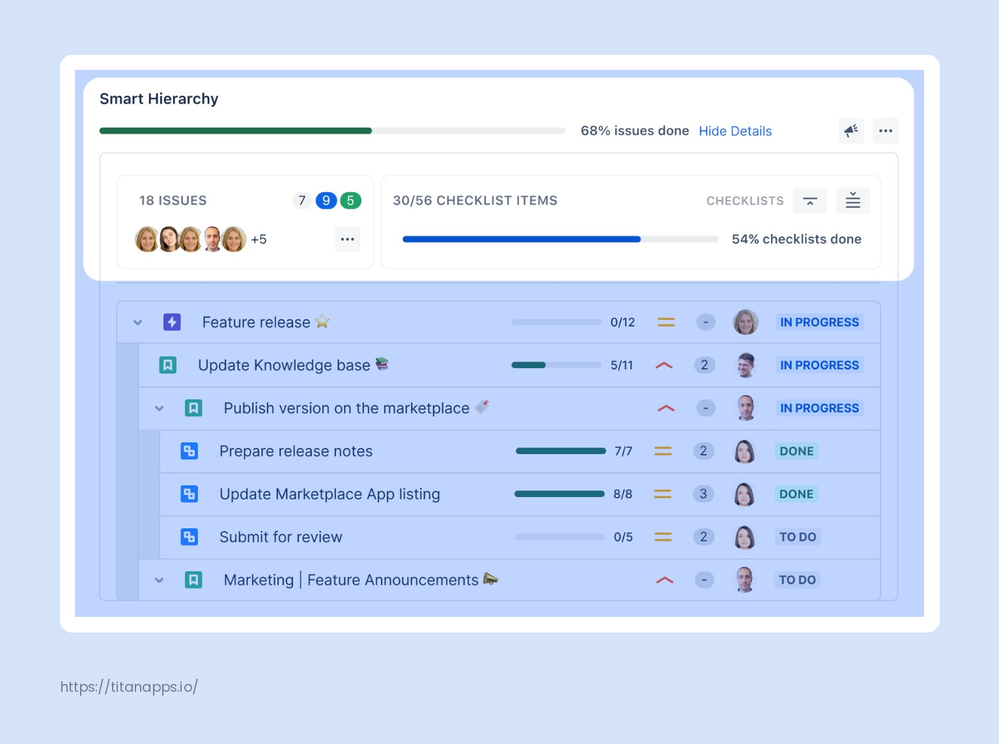Open the Submit for review issue

click(x=281, y=537)
